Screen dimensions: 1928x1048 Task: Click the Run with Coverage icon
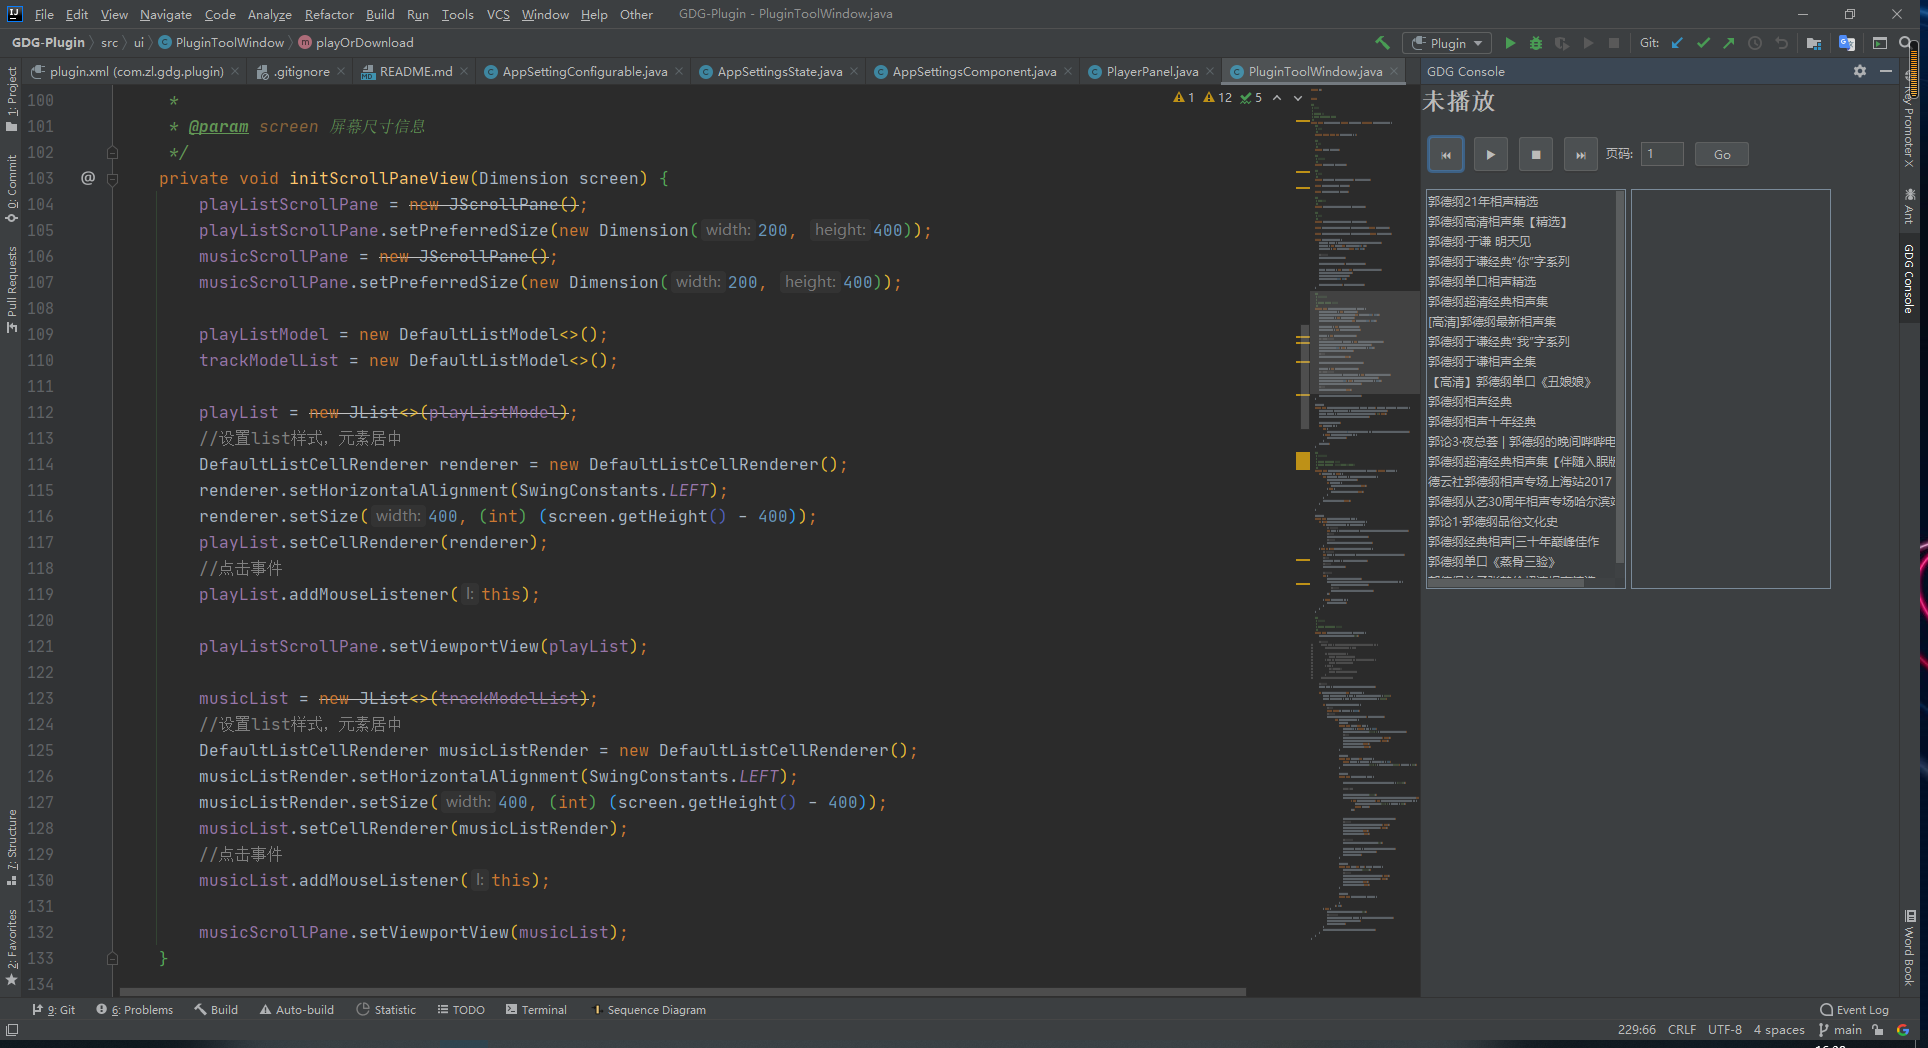click(x=1562, y=43)
